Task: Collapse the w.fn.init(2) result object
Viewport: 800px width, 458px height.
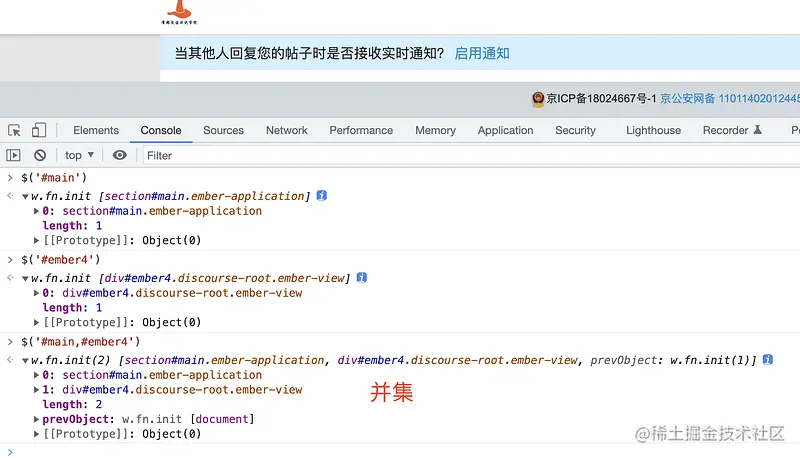Action: (25, 361)
